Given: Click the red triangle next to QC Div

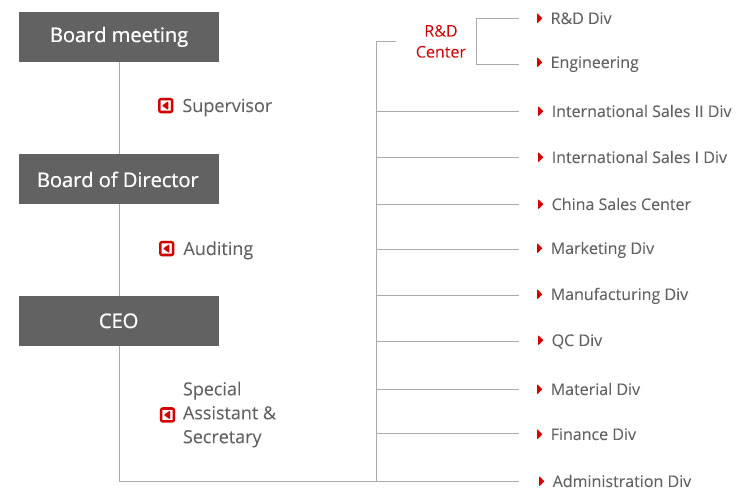Looking at the screenshot, I should click(540, 341).
